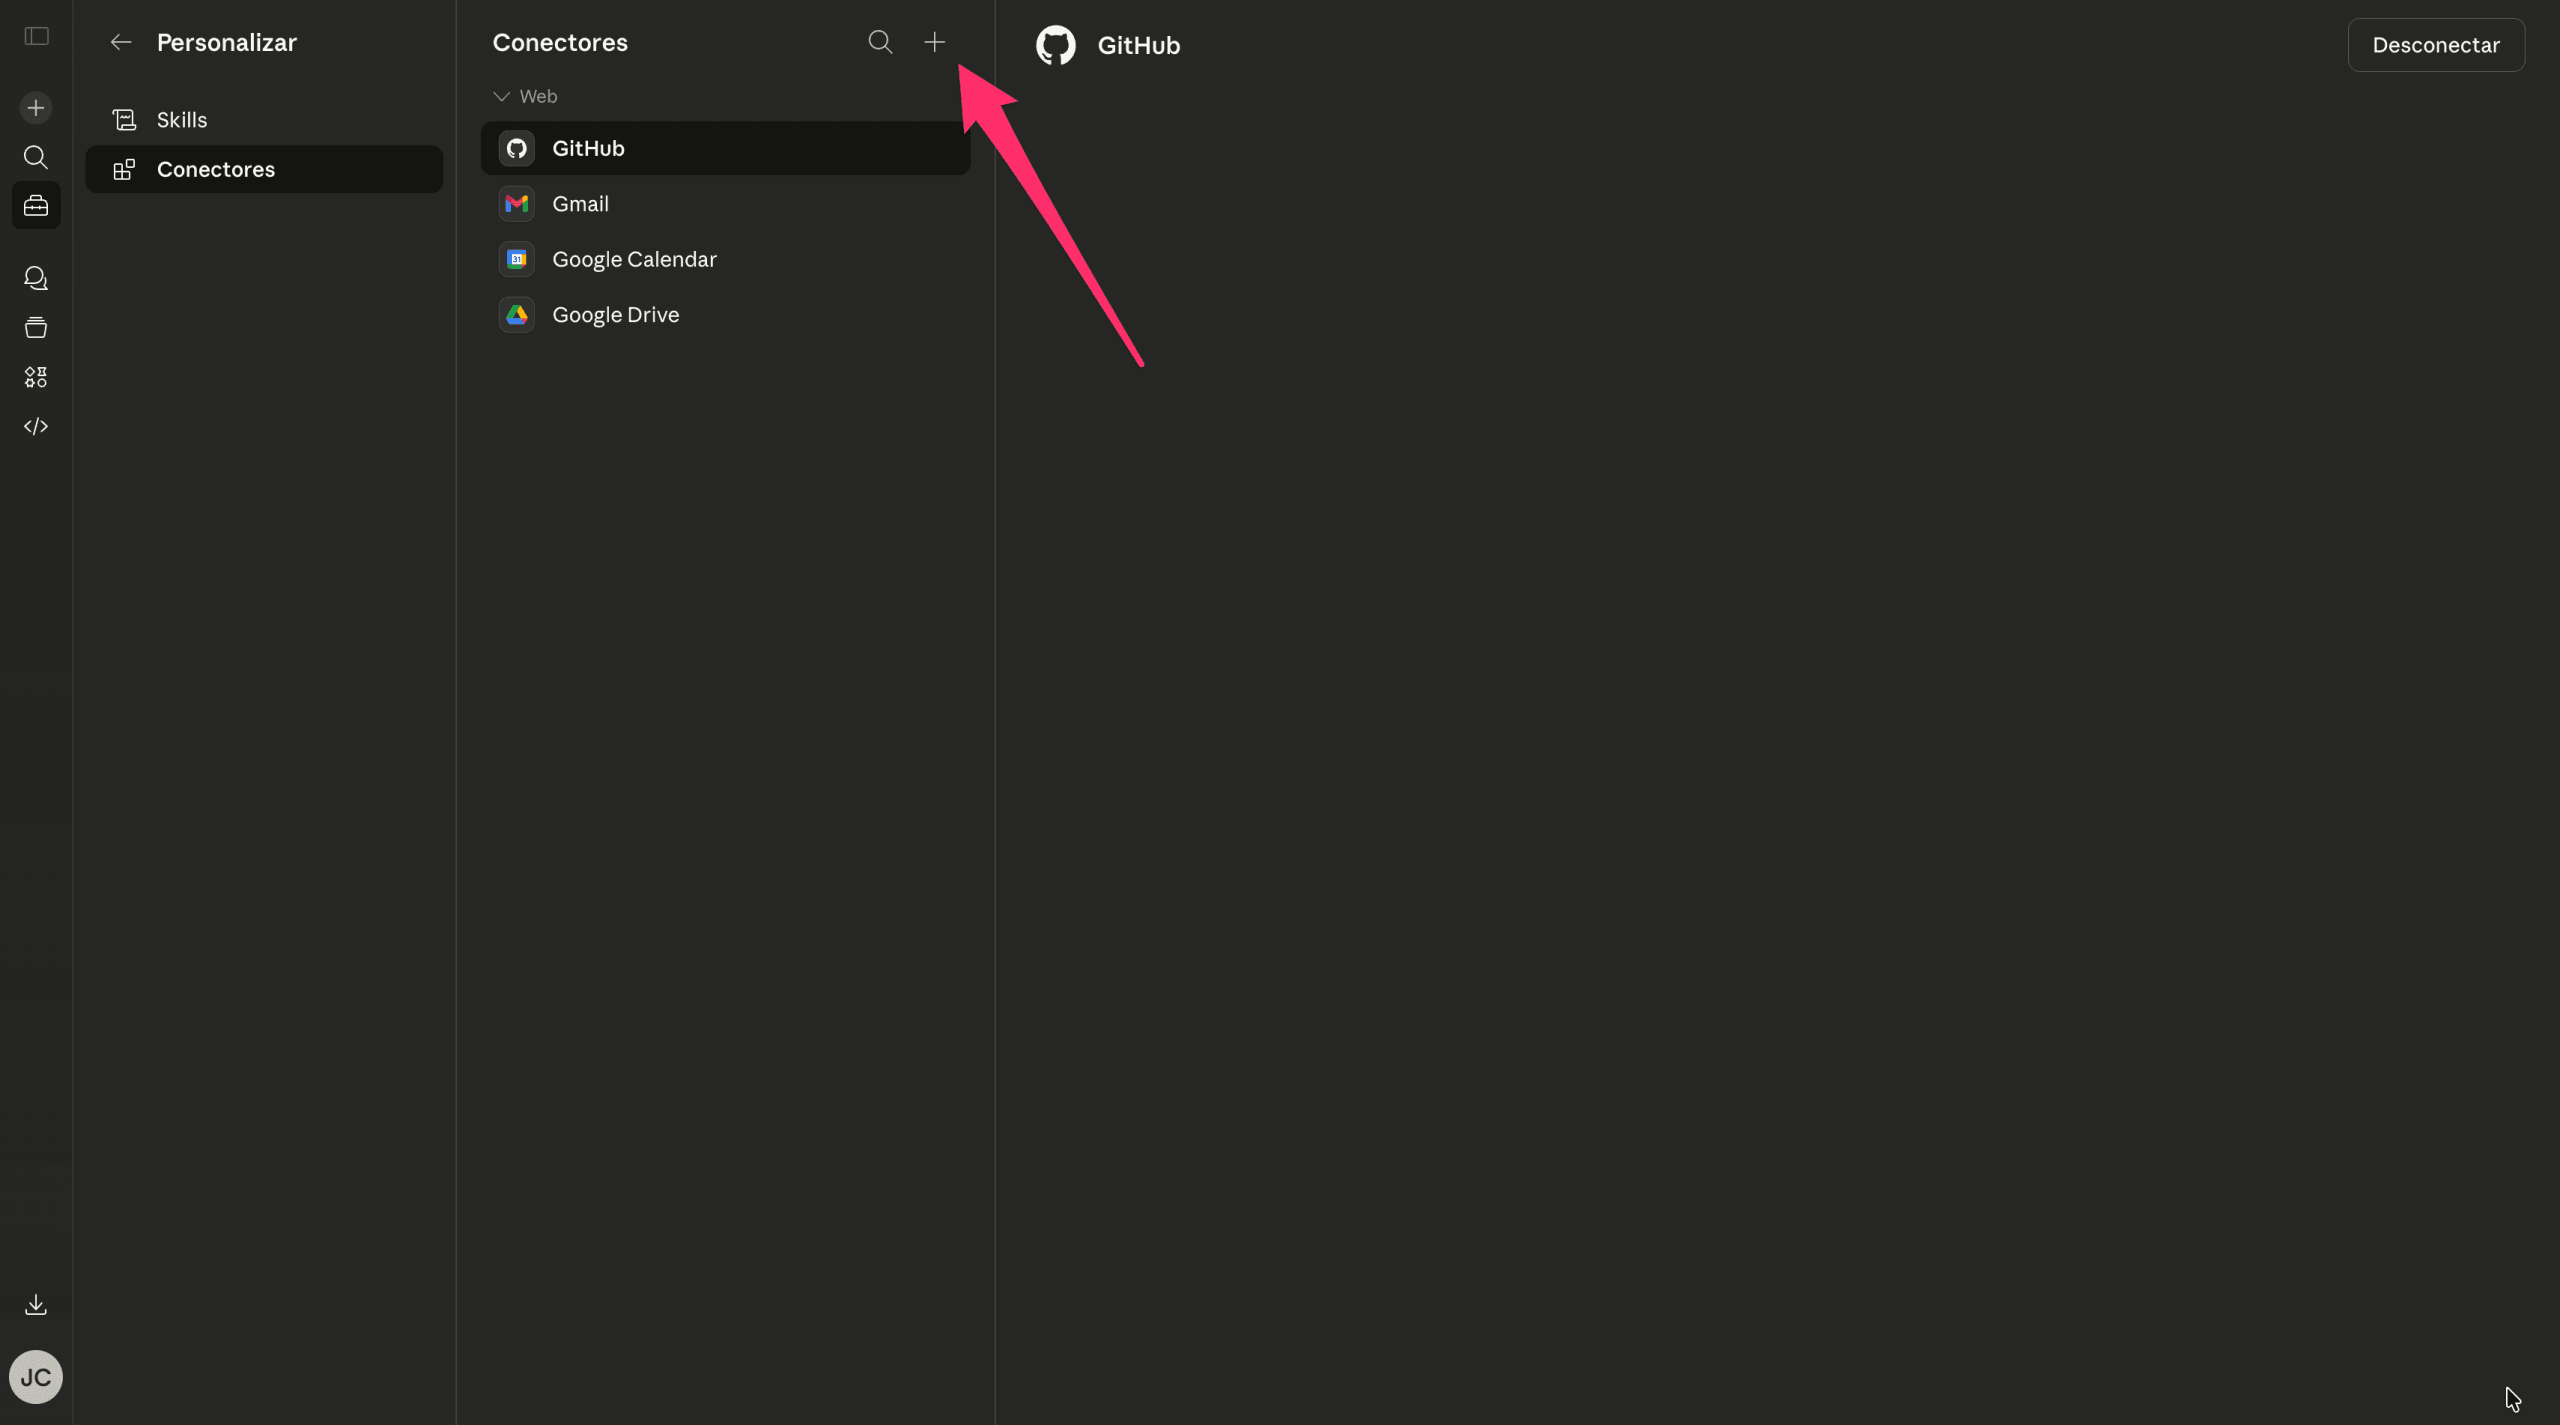Search connectors with magnifier icon
This screenshot has width=2560, height=1425.
[880, 42]
